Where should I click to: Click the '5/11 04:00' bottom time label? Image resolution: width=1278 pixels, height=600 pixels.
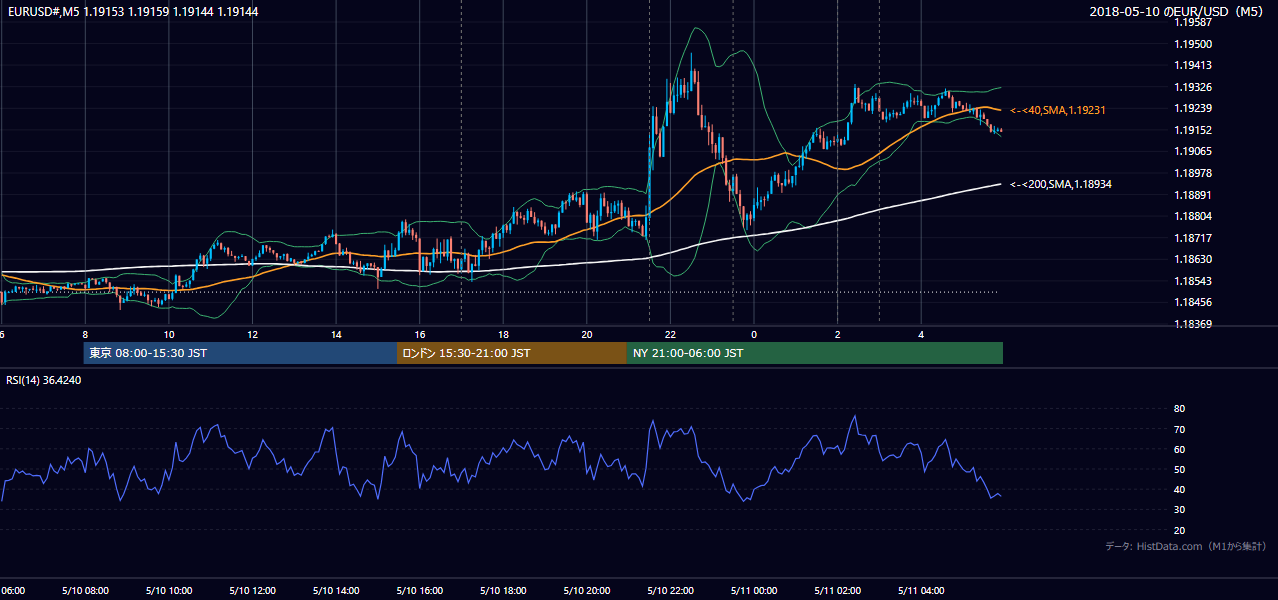click(x=921, y=591)
